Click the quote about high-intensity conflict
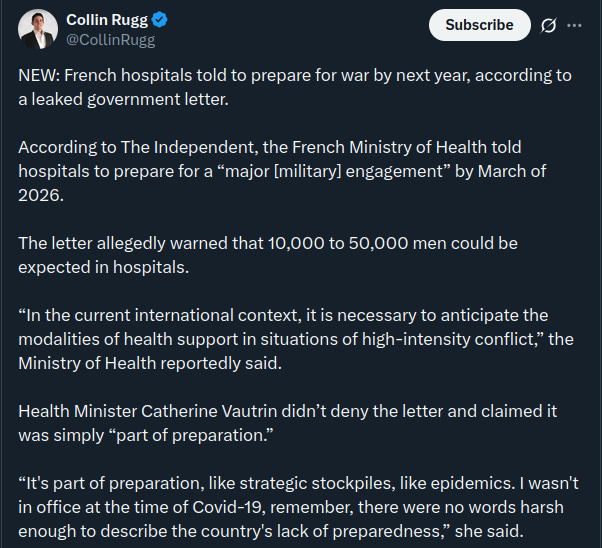This screenshot has width=602, height=548. coord(295,339)
